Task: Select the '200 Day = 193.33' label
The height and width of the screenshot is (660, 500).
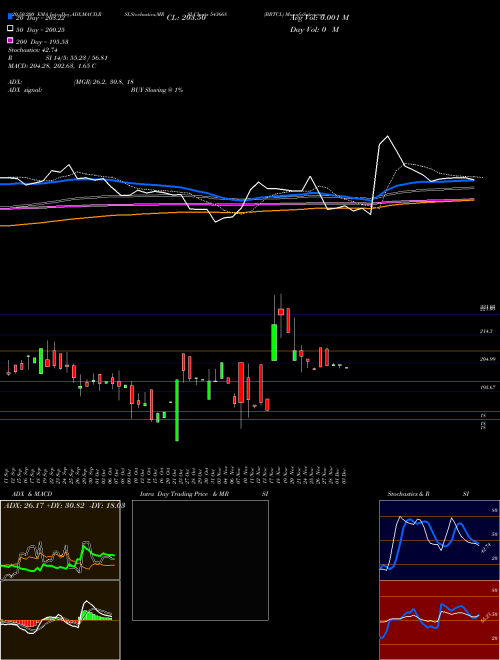Action: (42, 42)
